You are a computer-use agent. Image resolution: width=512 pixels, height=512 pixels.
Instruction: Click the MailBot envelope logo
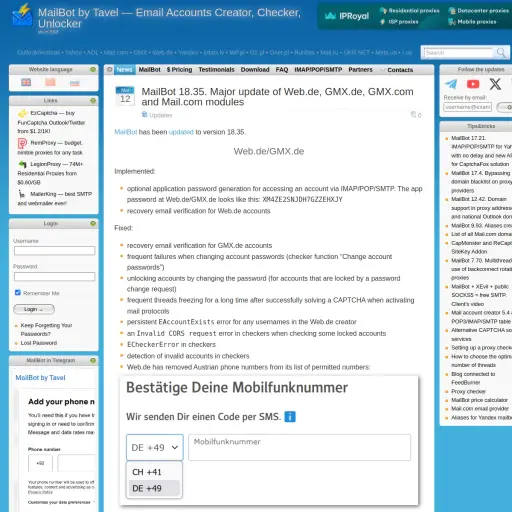pos(22,15)
